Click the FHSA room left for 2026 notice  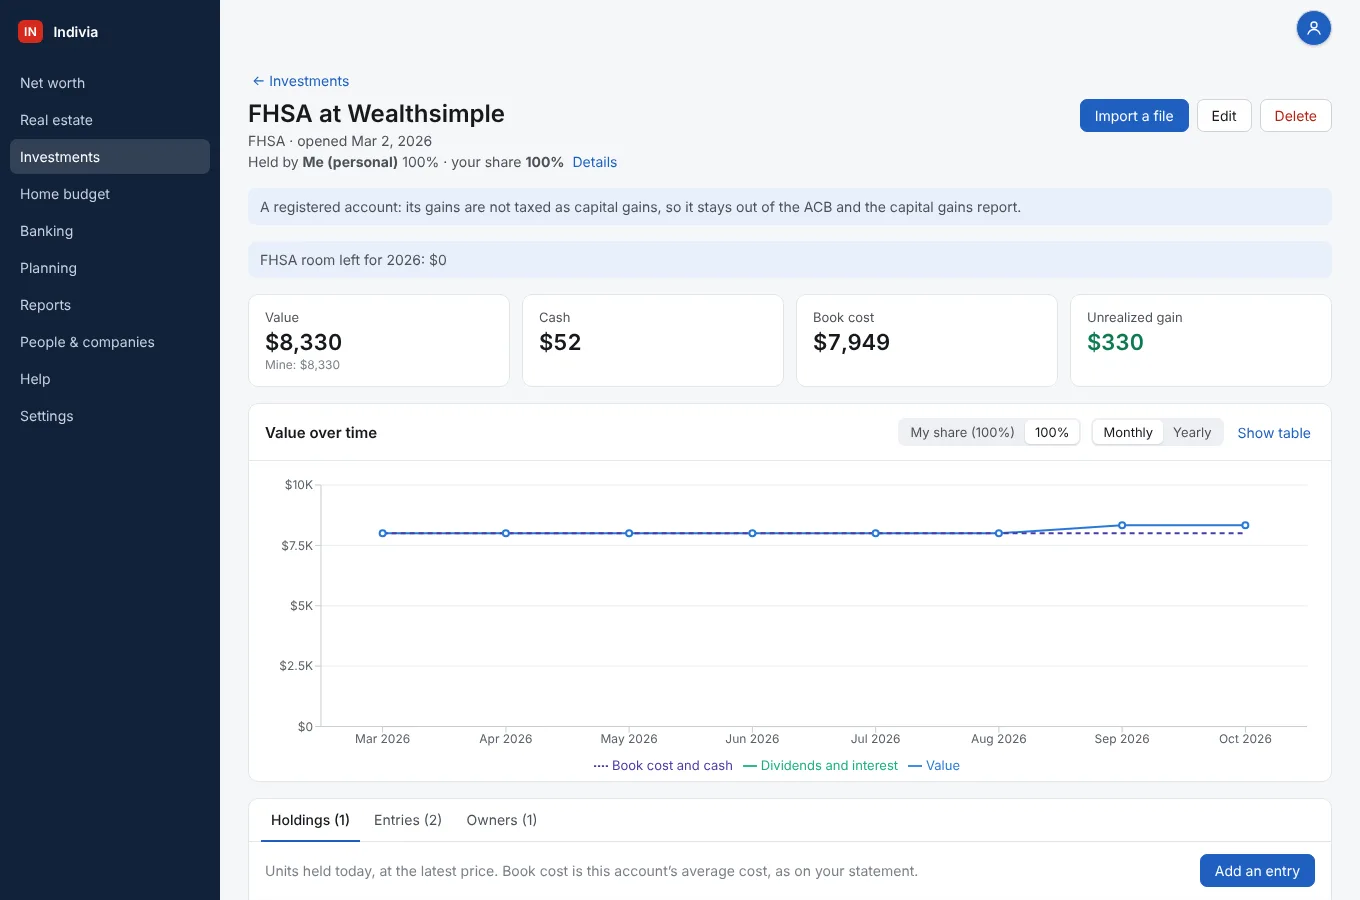click(x=790, y=260)
